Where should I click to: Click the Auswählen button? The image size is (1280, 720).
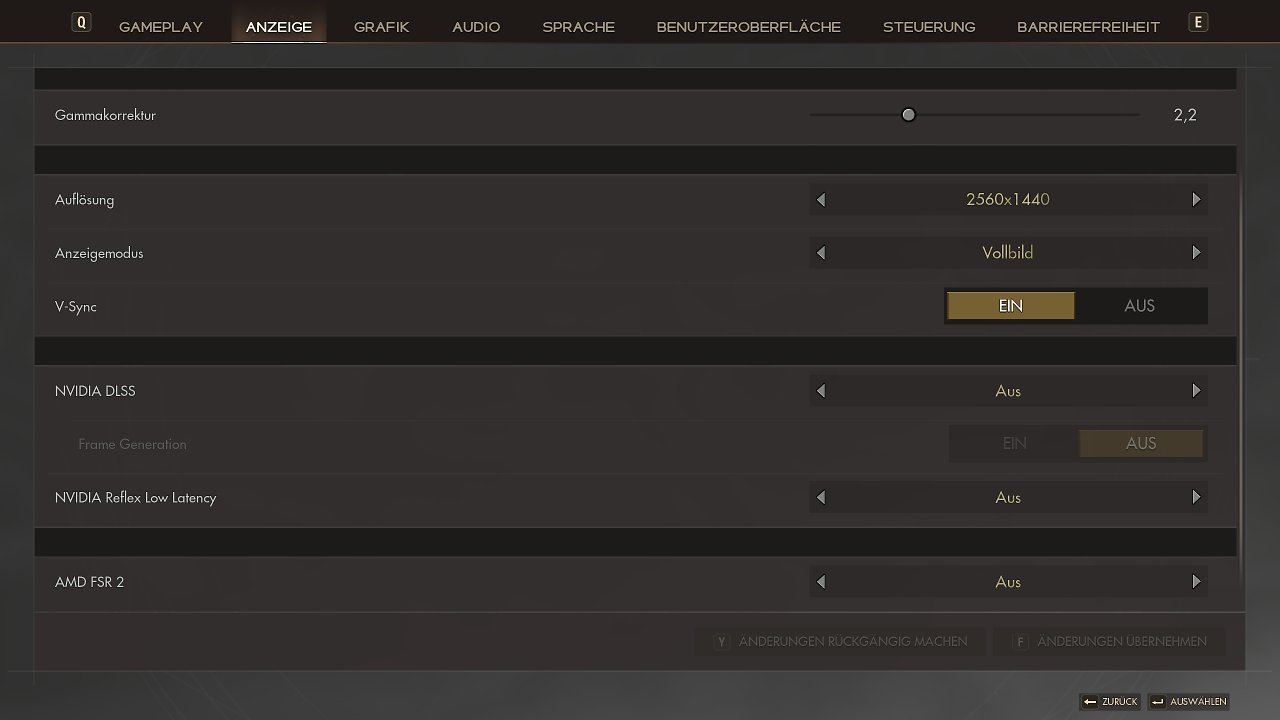[1188, 702]
